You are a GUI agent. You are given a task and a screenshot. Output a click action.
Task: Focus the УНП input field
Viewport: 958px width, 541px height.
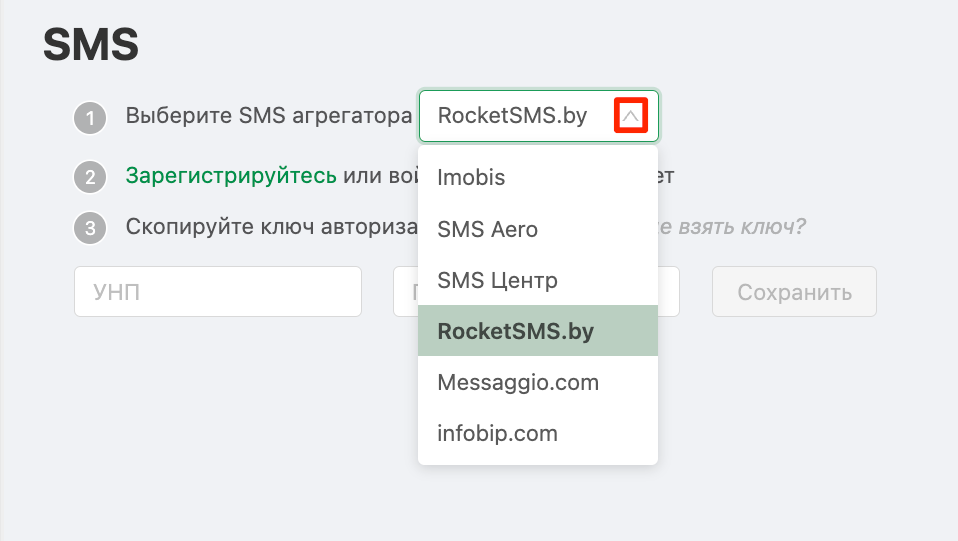coord(218,292)
